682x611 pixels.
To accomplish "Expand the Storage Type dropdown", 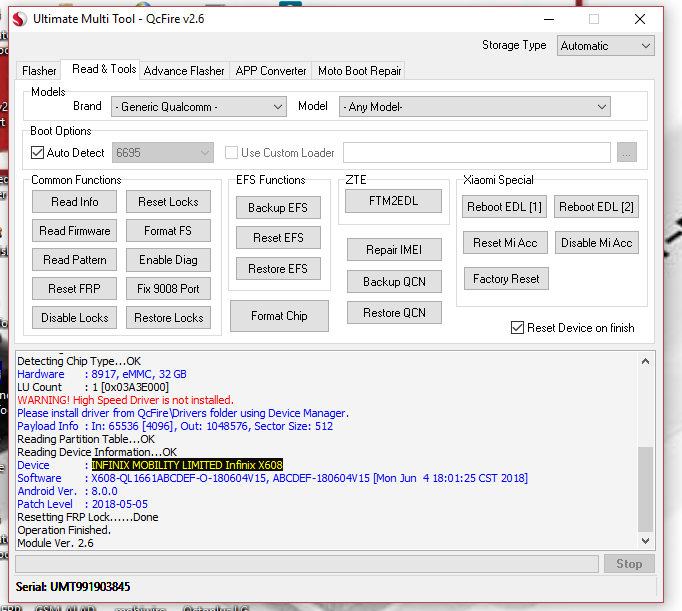I will (x=605, y=46).
